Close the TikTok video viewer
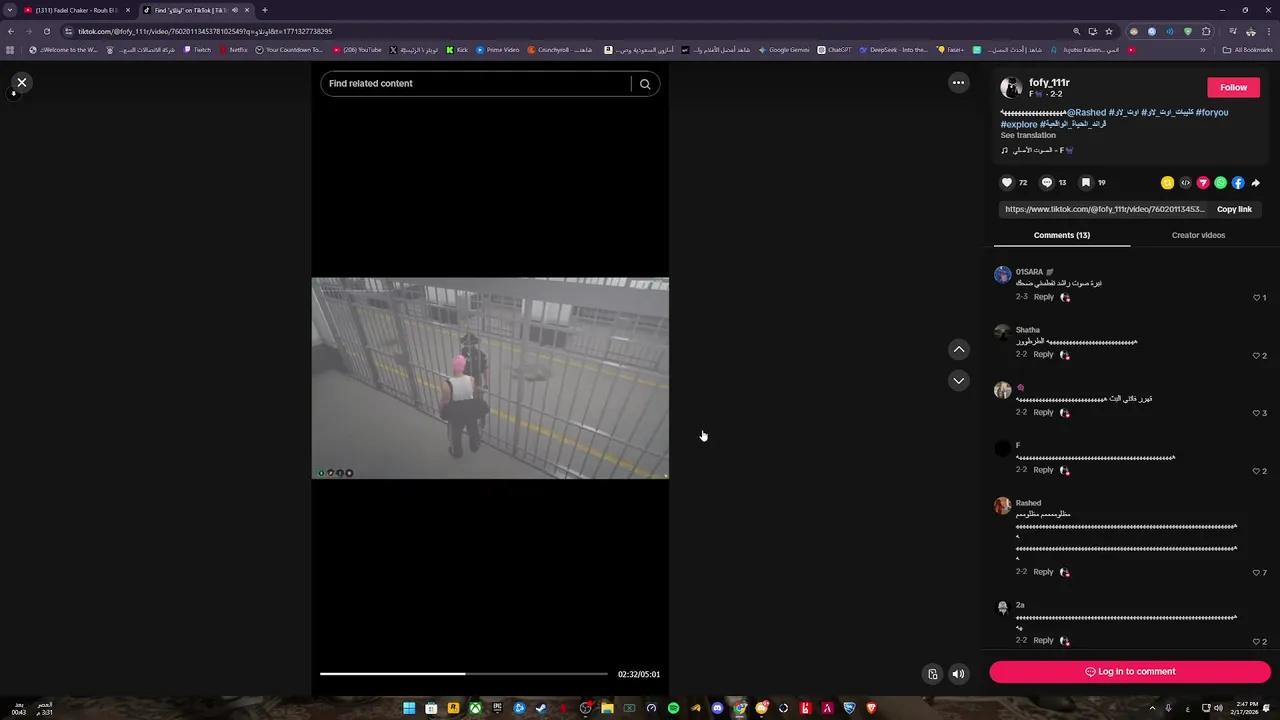The image size is (1280, 720). point(21,83)
